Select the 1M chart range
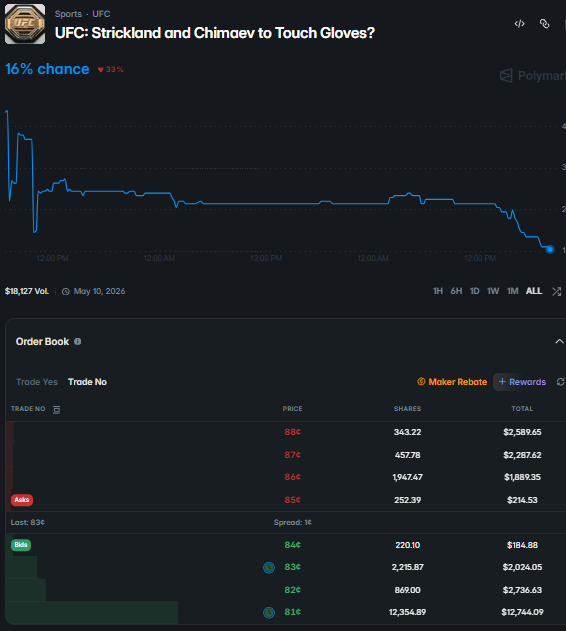566x631 pixels. pyautogui.click(x=512, y=291)
